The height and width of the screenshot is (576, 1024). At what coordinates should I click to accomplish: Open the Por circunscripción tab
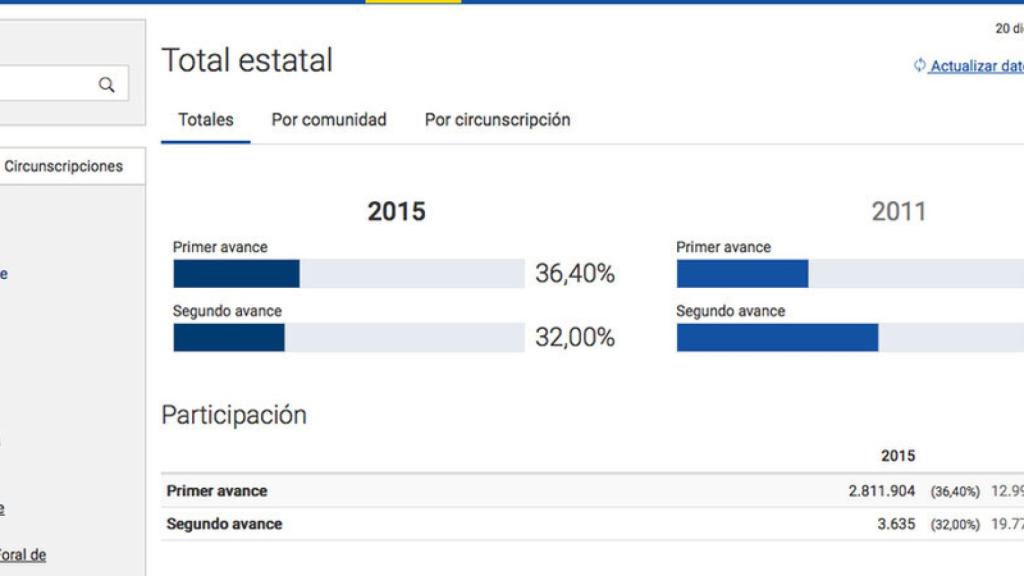pyautogui.click(x=497, y=120)
